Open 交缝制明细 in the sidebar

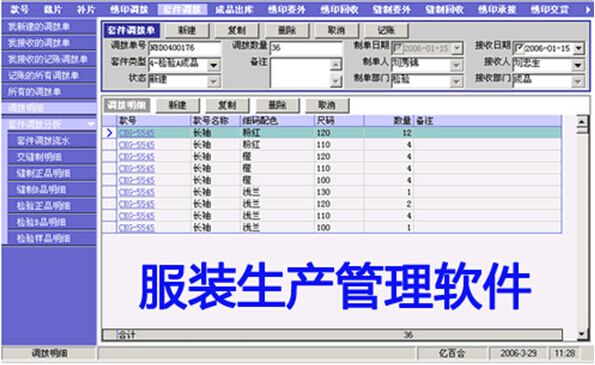(x=52, y=157)
